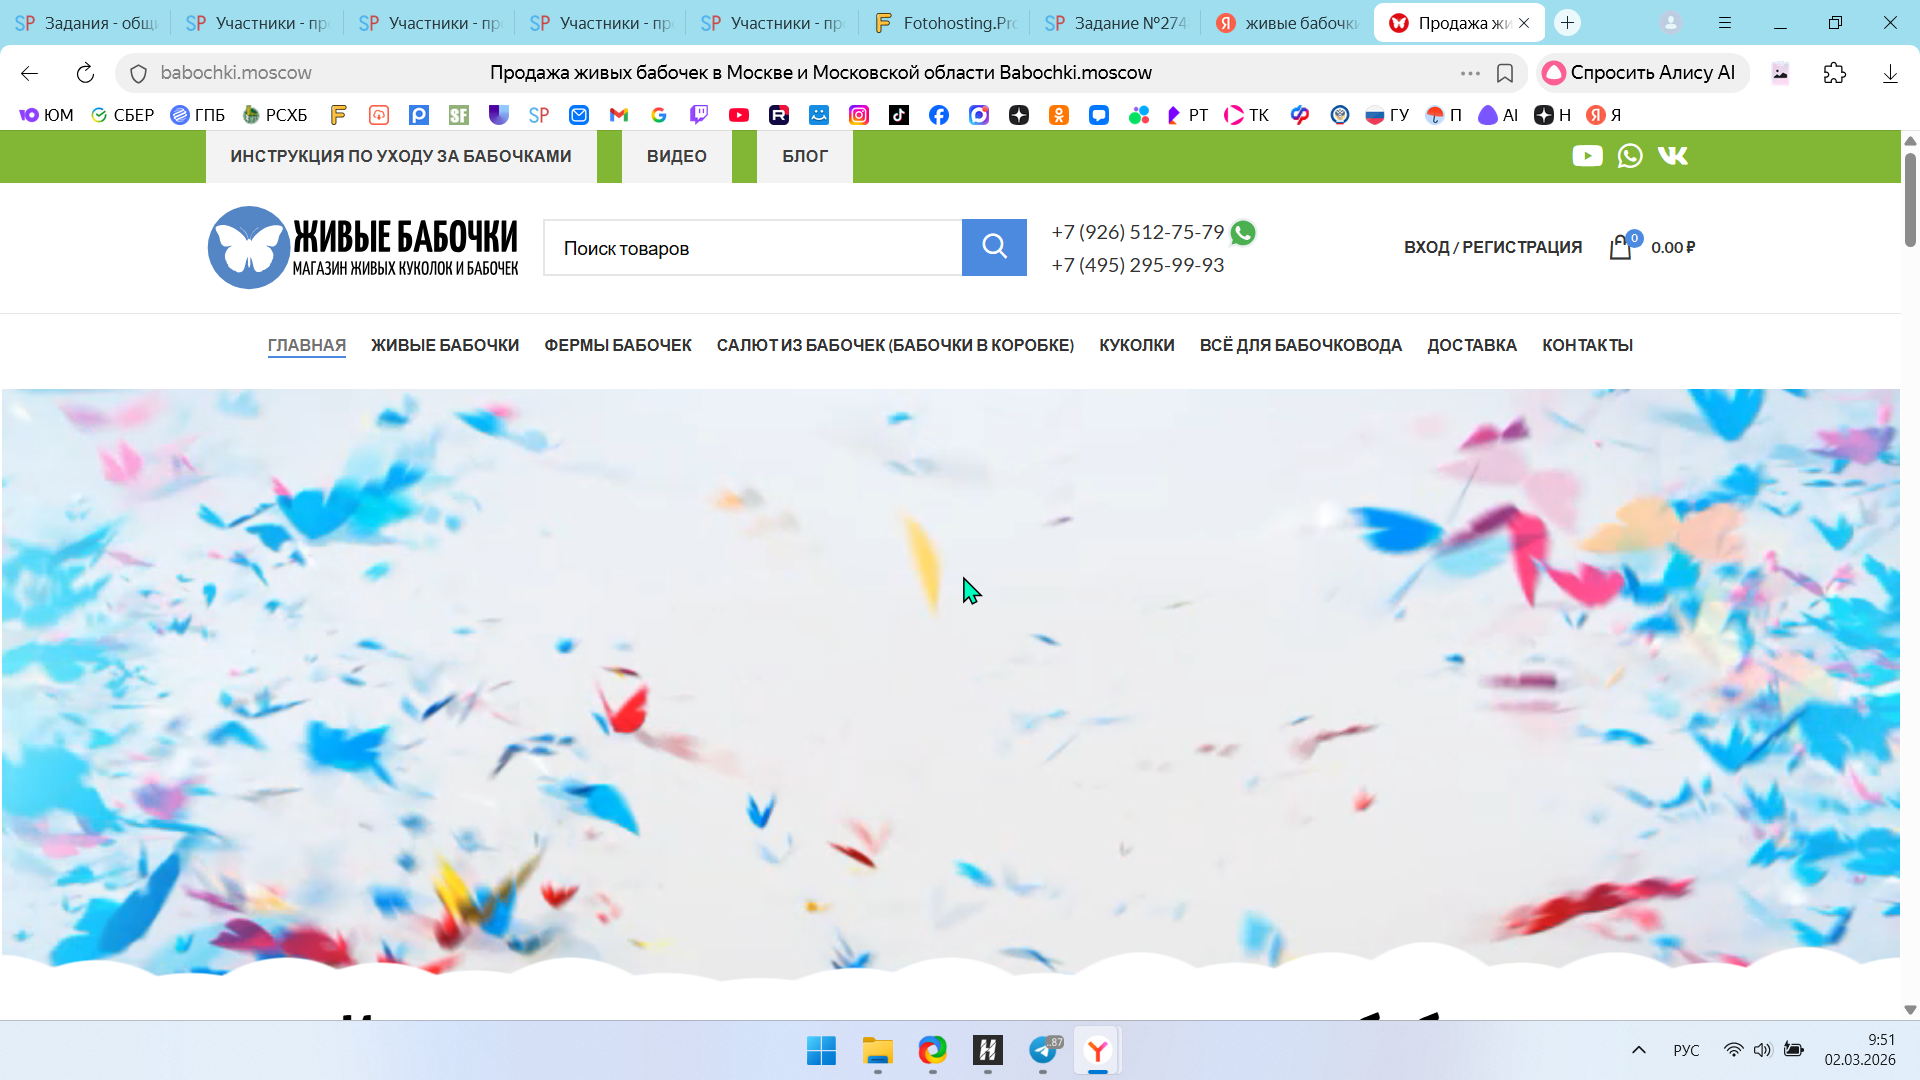Switch to the Fotohosting tab
This screenshot has height=1080, width=1920.
pyautogui.click(x=945, y=22)
